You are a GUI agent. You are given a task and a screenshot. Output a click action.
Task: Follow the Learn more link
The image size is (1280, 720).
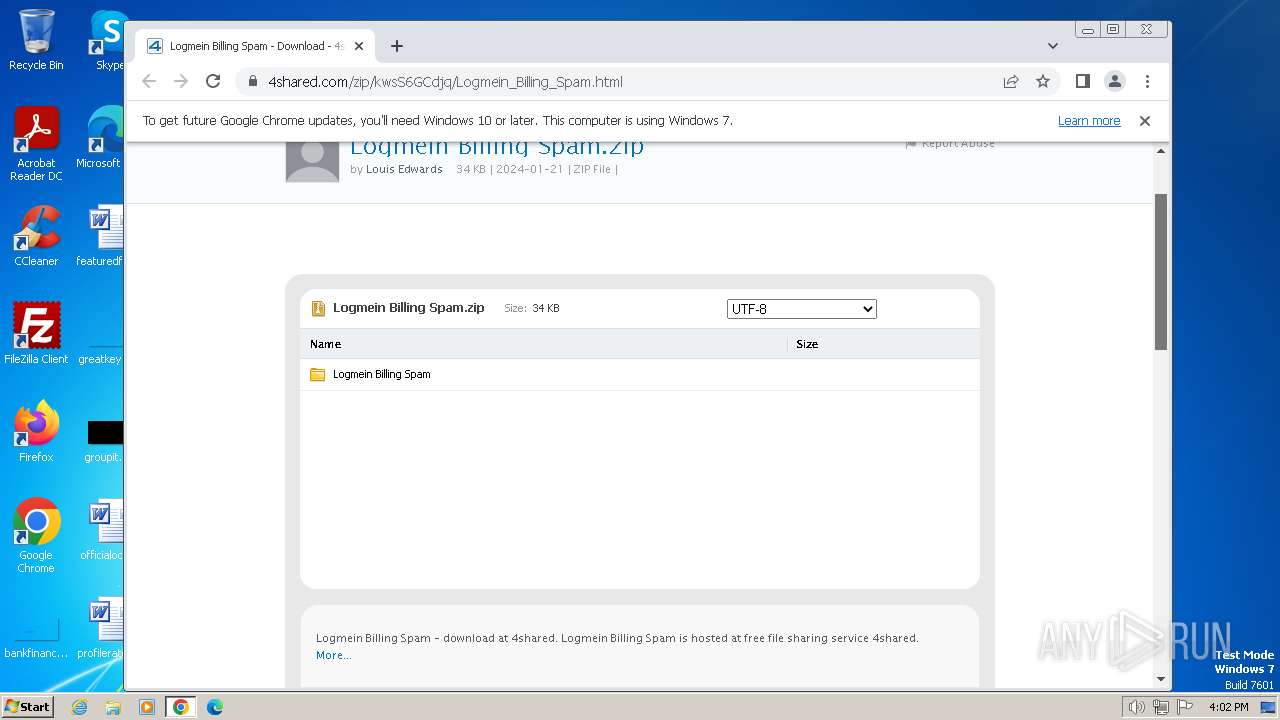point(1089,121)
